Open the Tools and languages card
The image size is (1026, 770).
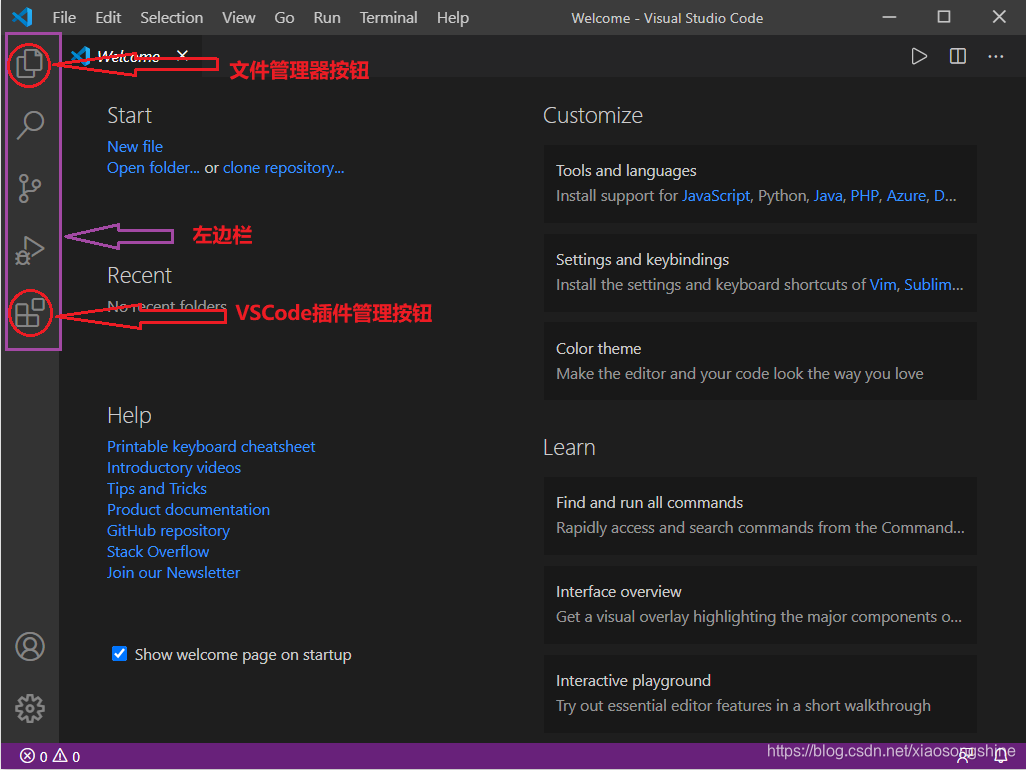point(760,184)
